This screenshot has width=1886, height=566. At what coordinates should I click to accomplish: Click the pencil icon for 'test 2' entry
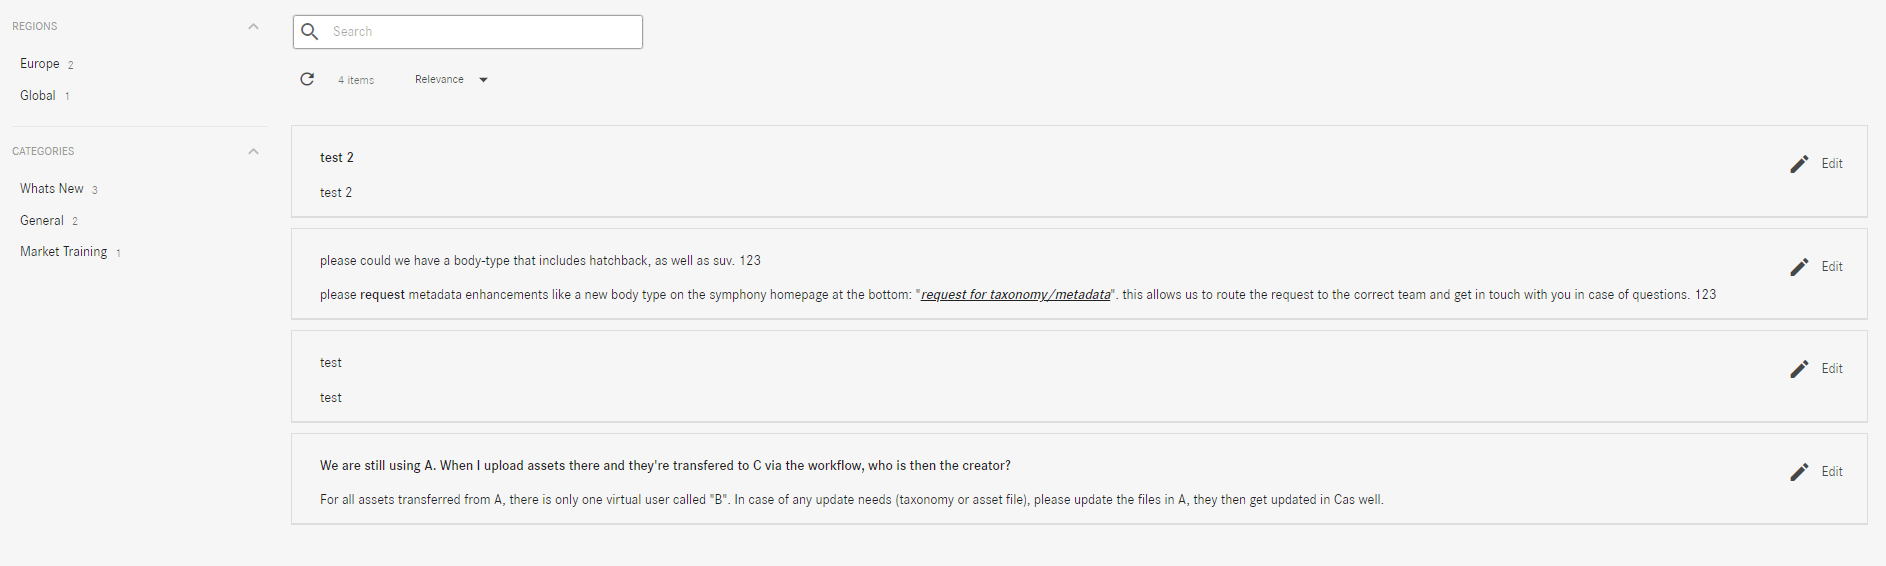tap(1799, 164)
